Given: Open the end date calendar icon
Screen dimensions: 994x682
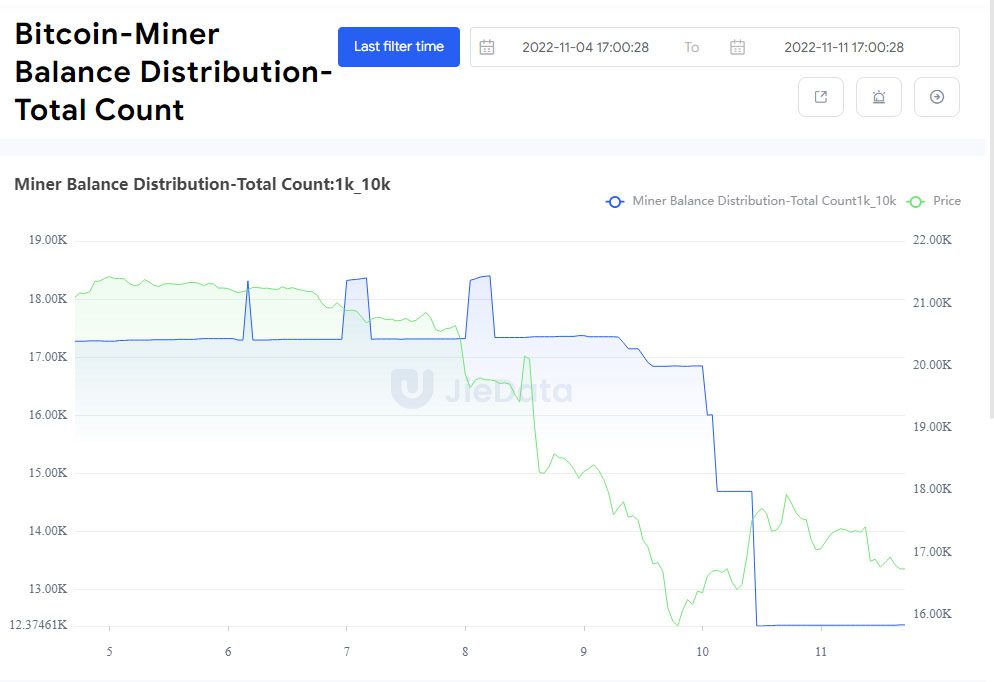Looking at the screenshot, I should tap(737, 47).
